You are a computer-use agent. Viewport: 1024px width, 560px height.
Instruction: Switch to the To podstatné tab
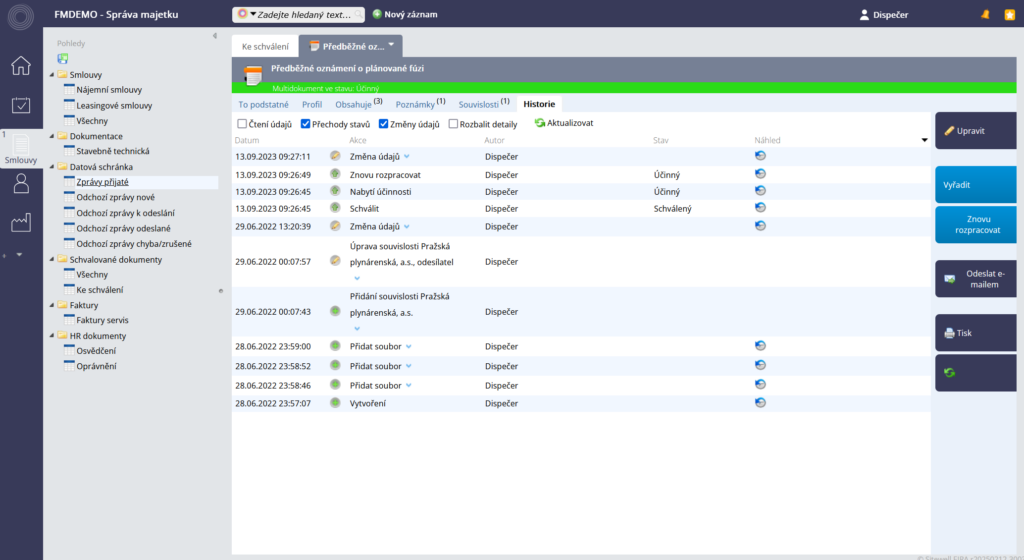pyautogui.click(x=263, y=104)
